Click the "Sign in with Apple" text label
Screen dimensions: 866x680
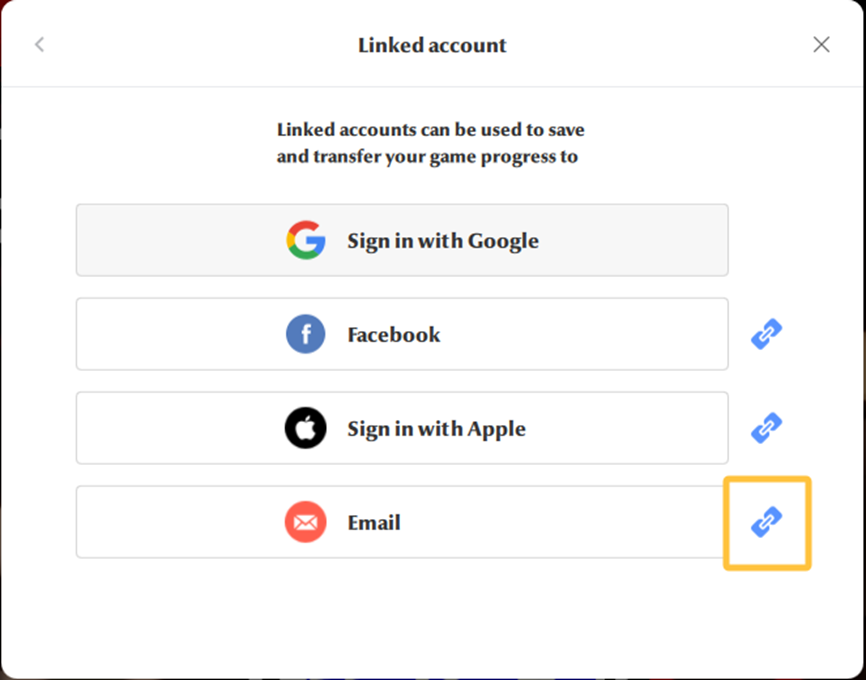click(x=436, y=429)
